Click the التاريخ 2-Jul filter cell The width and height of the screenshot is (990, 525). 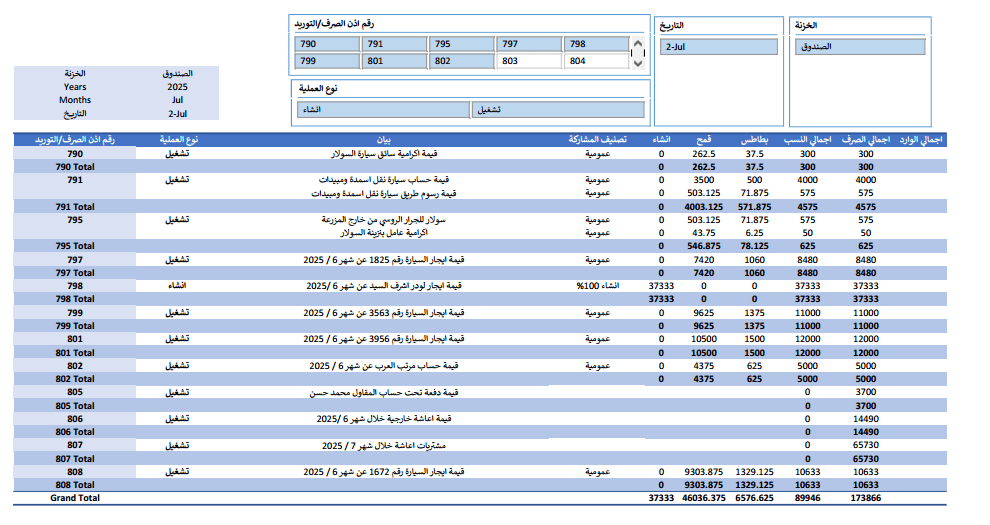coord(177,114)
